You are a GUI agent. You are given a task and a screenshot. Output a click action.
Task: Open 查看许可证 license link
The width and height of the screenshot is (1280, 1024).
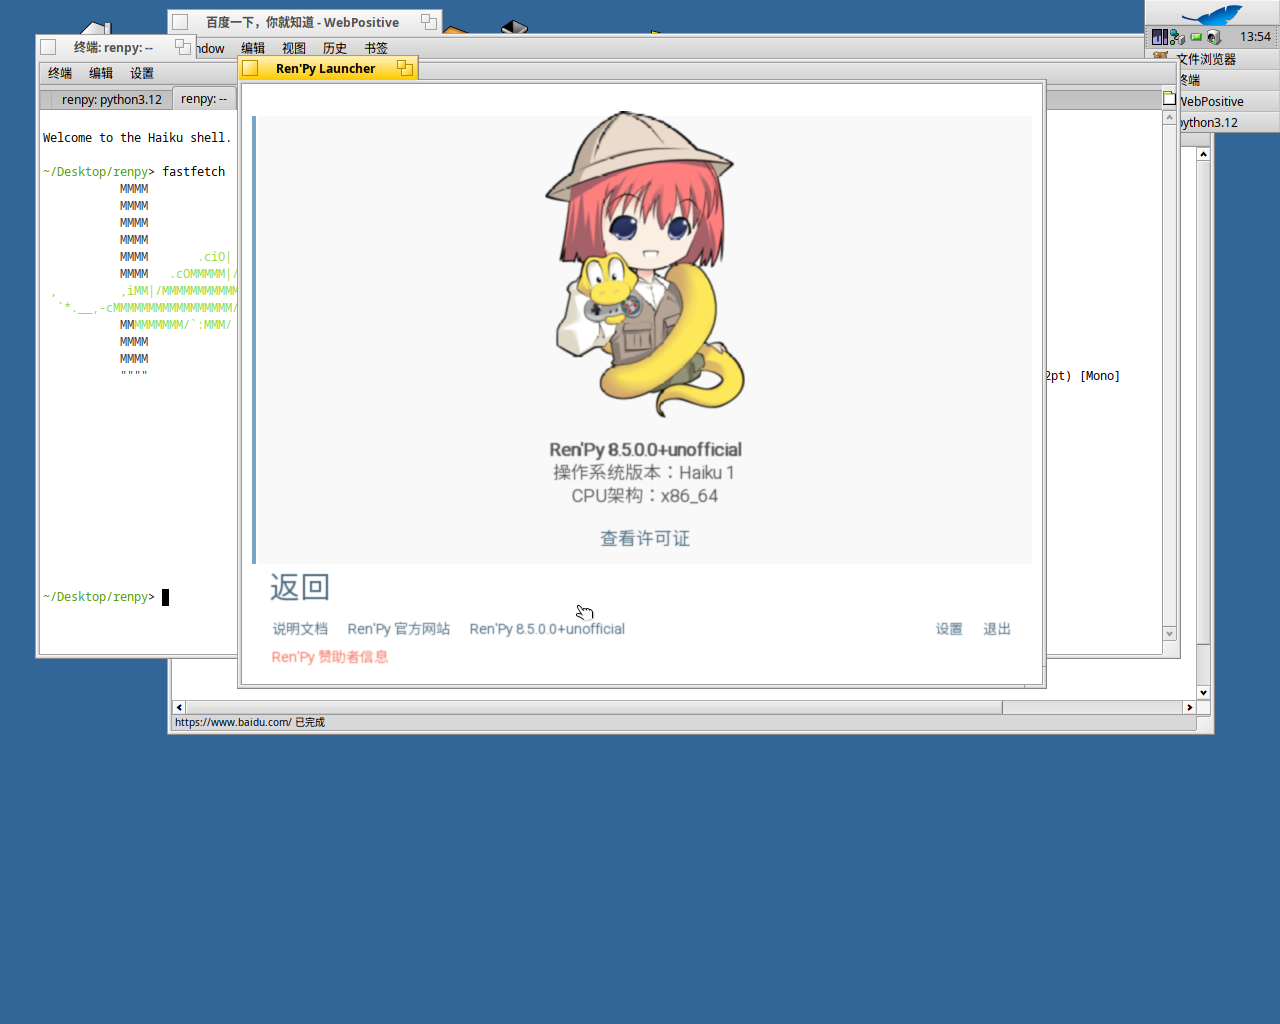tap(645, 538)
